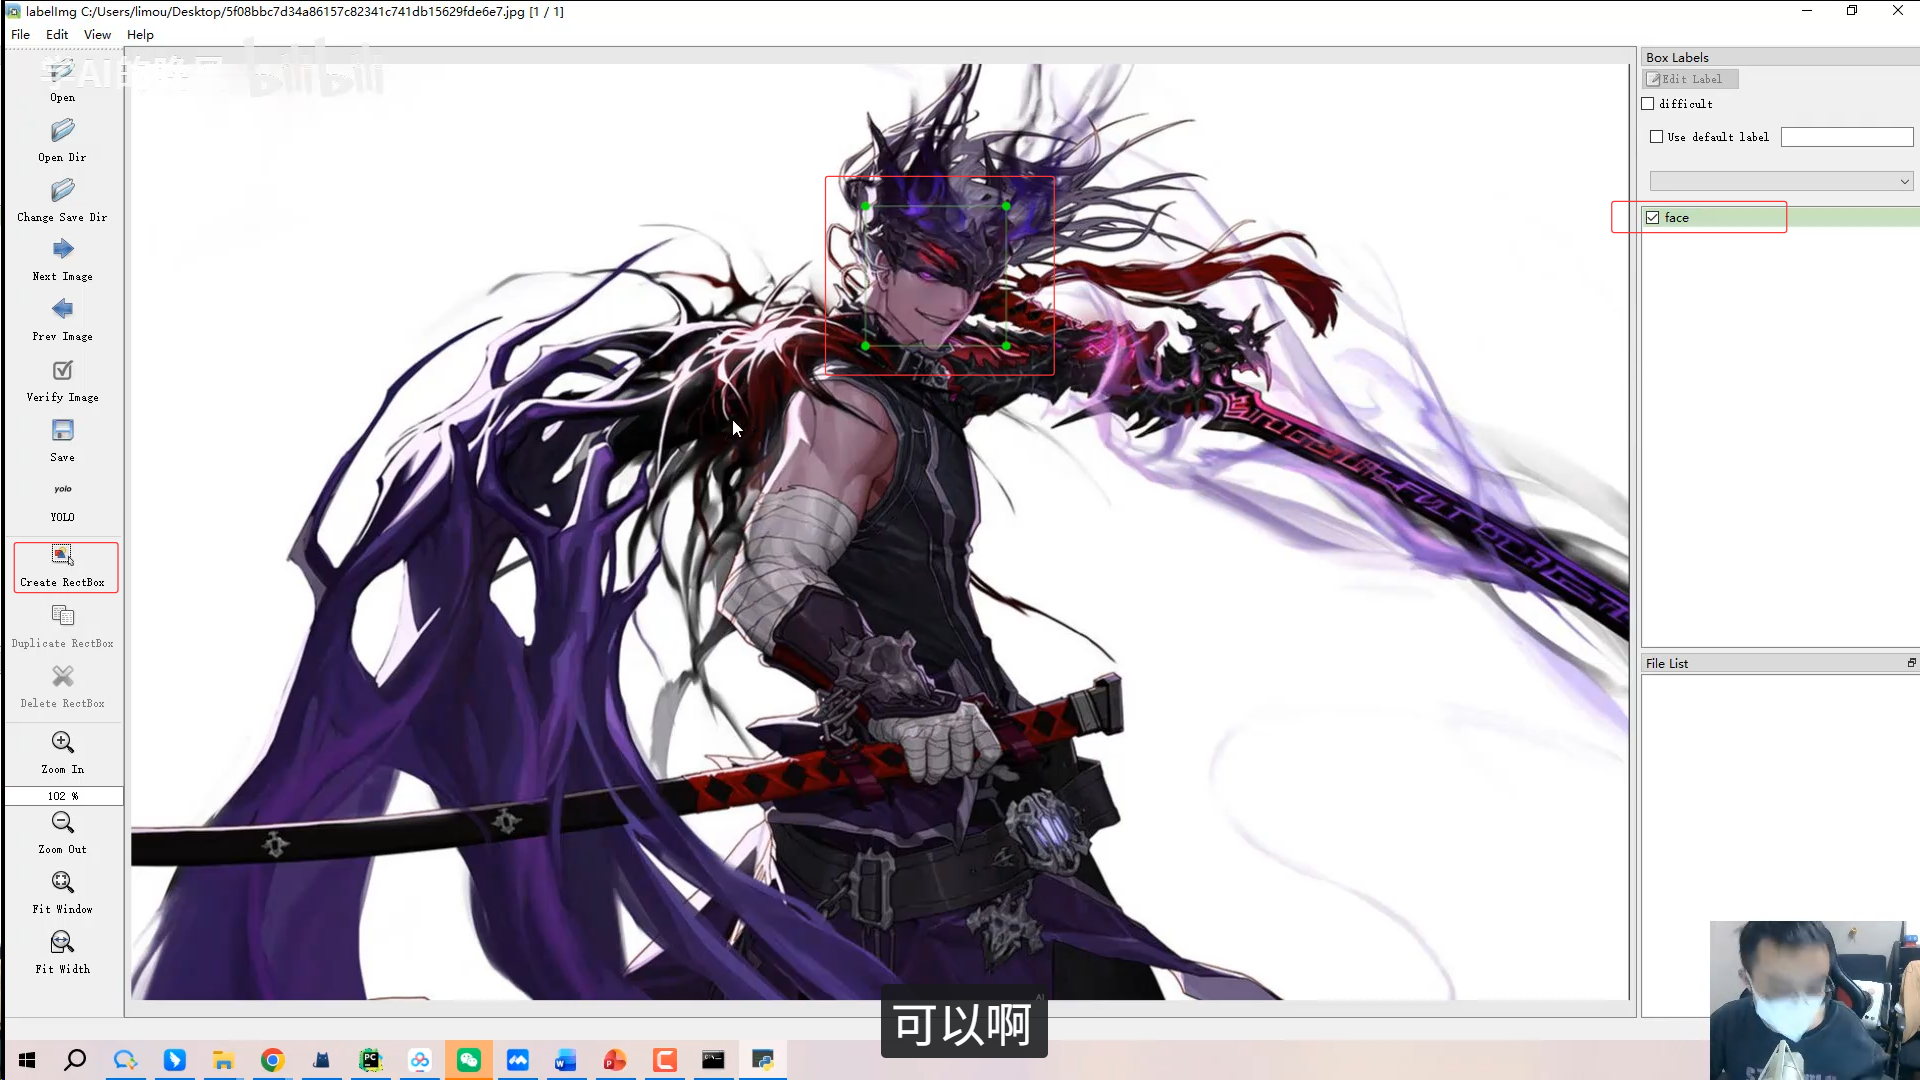Switch annotation format via YOLO button
Viewport: 1920px width, 1080px height.
[x=62, y=490]
